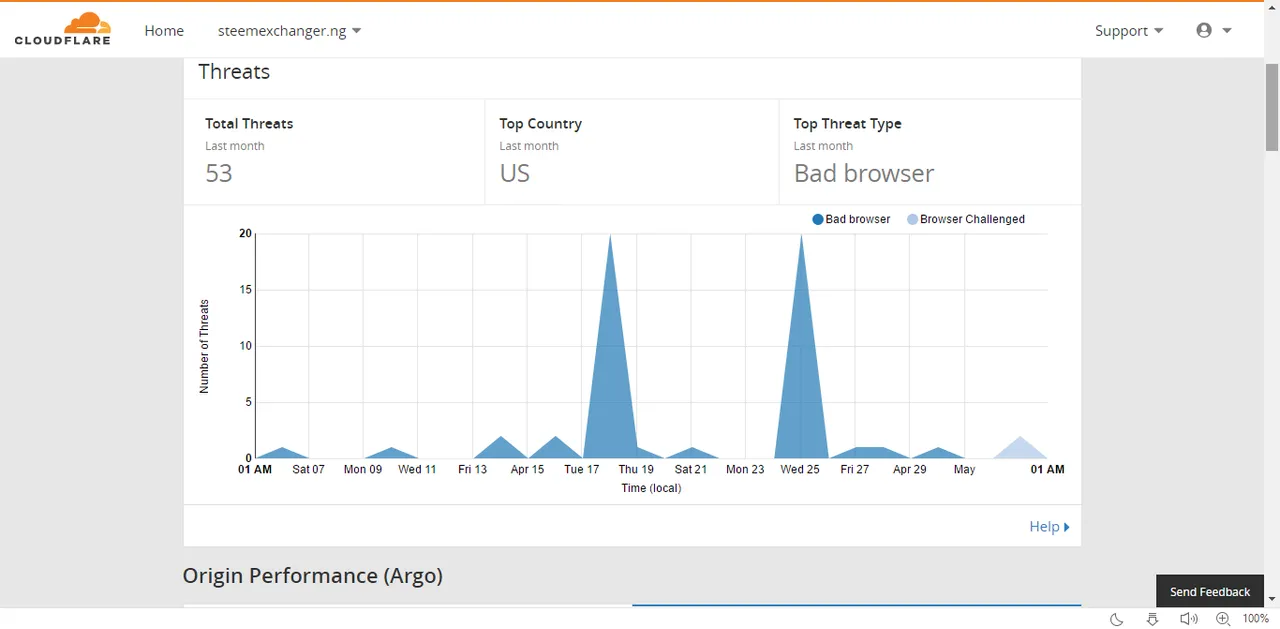Open the Support dropdown menu
This screenshot has width=1280, height=629.
[x=1129, y=31]
